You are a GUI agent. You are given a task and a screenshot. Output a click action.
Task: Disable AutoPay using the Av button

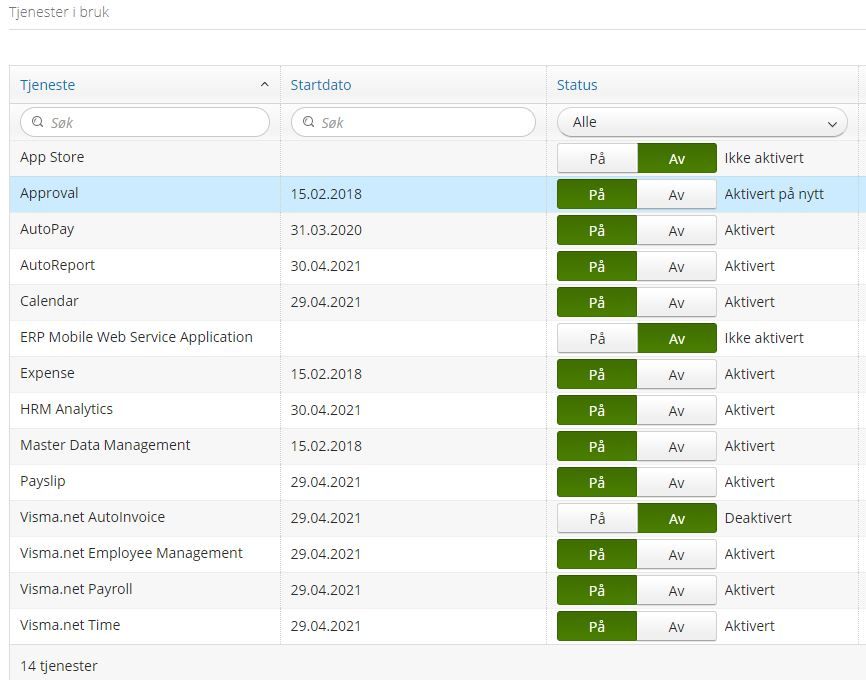[677, 230]
